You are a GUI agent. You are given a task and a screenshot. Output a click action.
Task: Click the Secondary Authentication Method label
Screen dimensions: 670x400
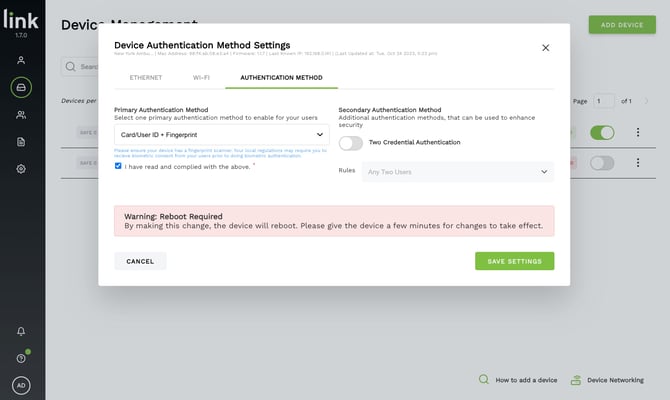390,110
